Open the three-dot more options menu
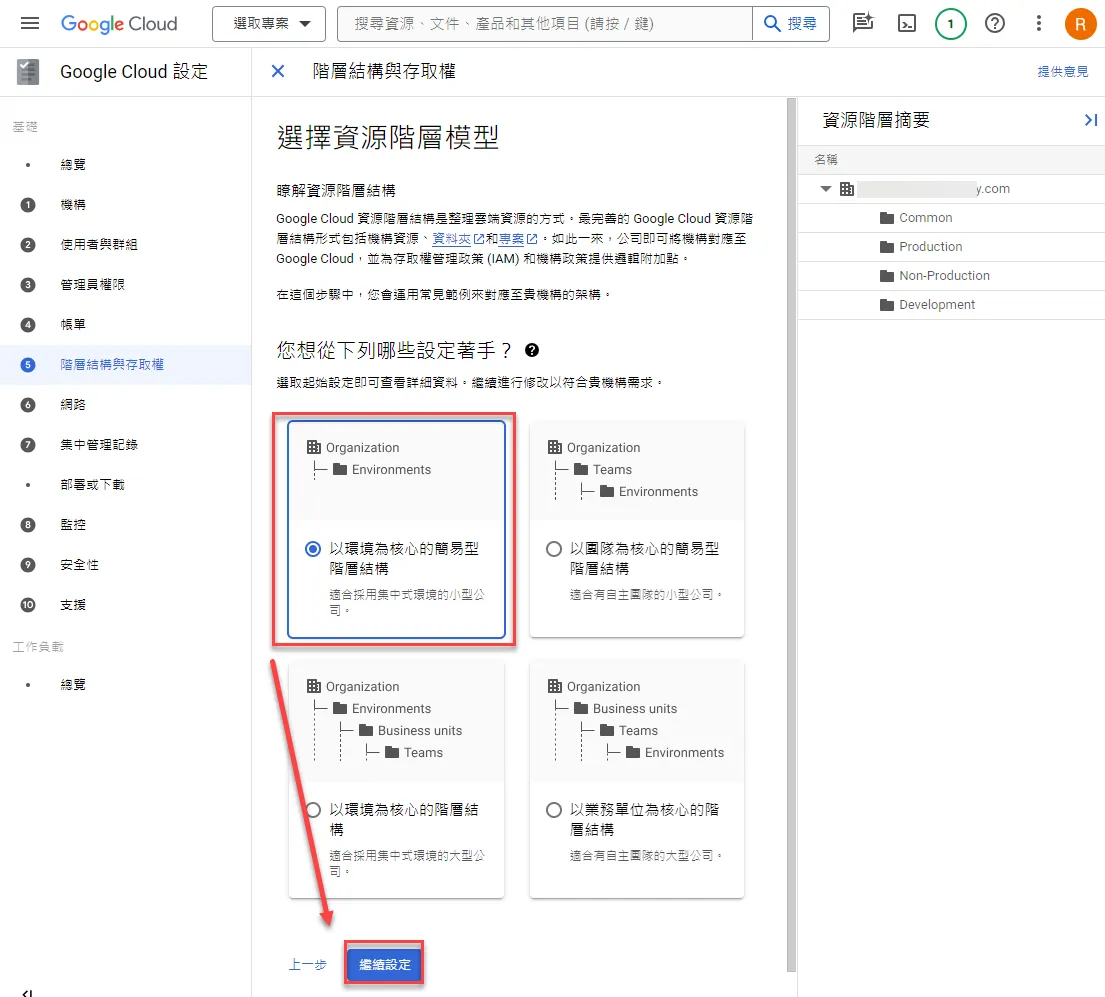 point(1038,24)
